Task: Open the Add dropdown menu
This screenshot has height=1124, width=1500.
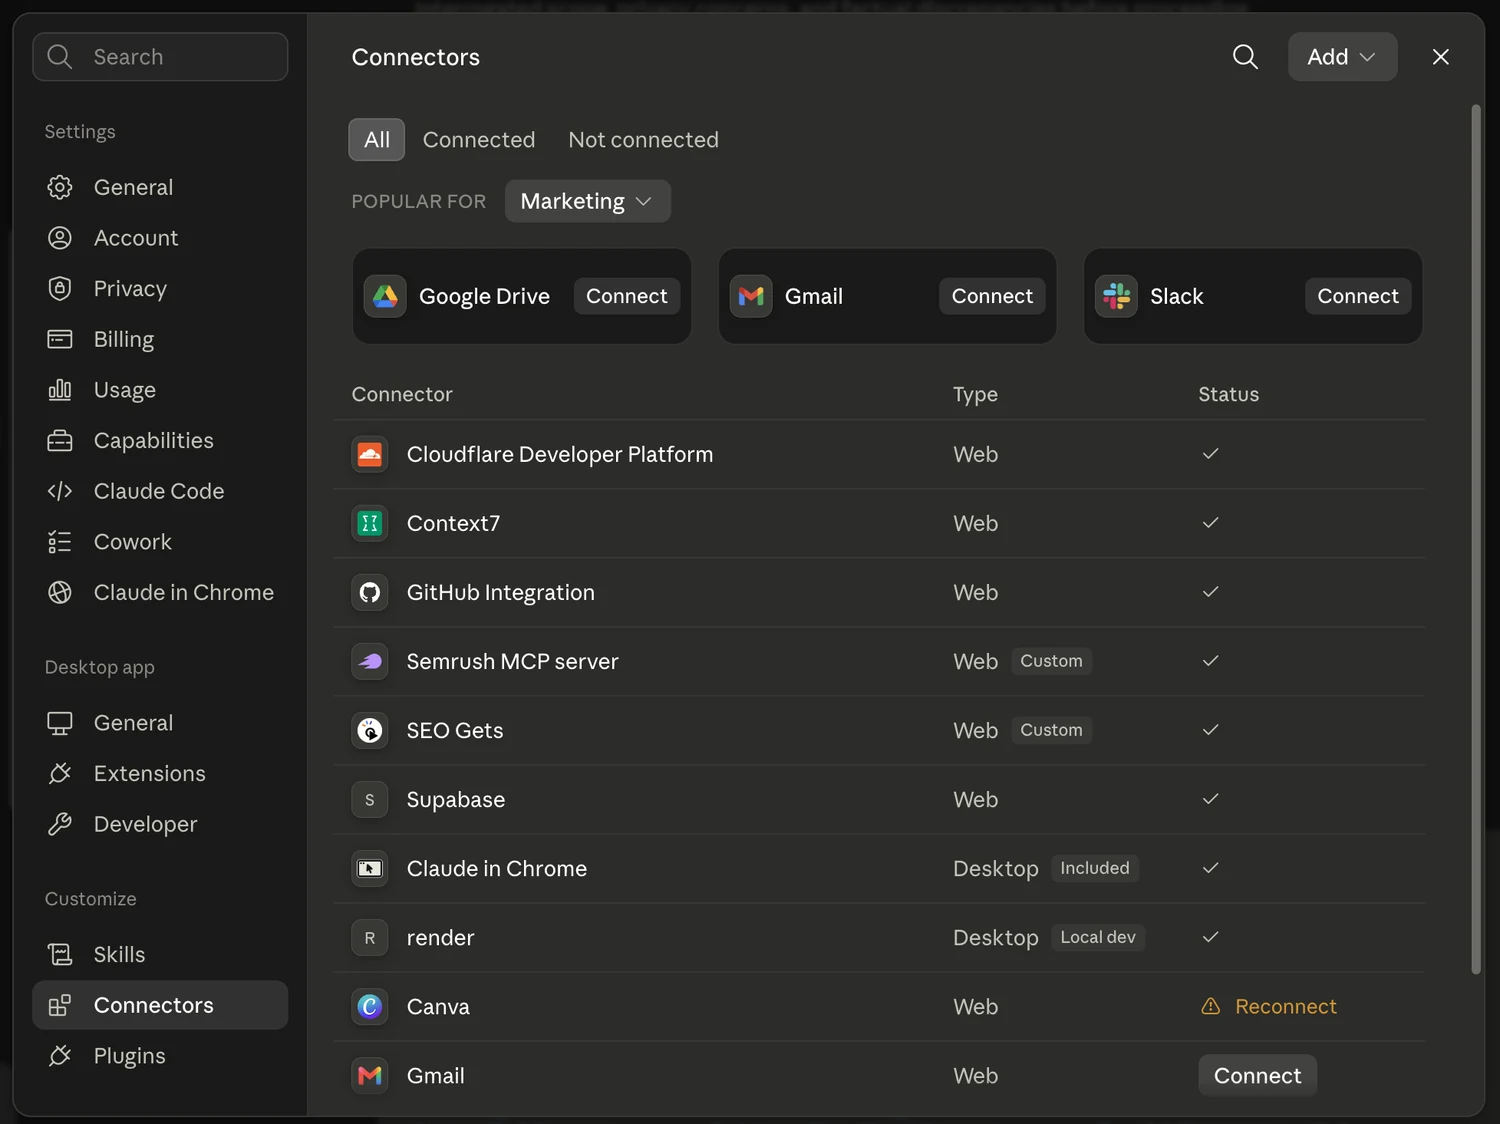Action: [1342, 57]
